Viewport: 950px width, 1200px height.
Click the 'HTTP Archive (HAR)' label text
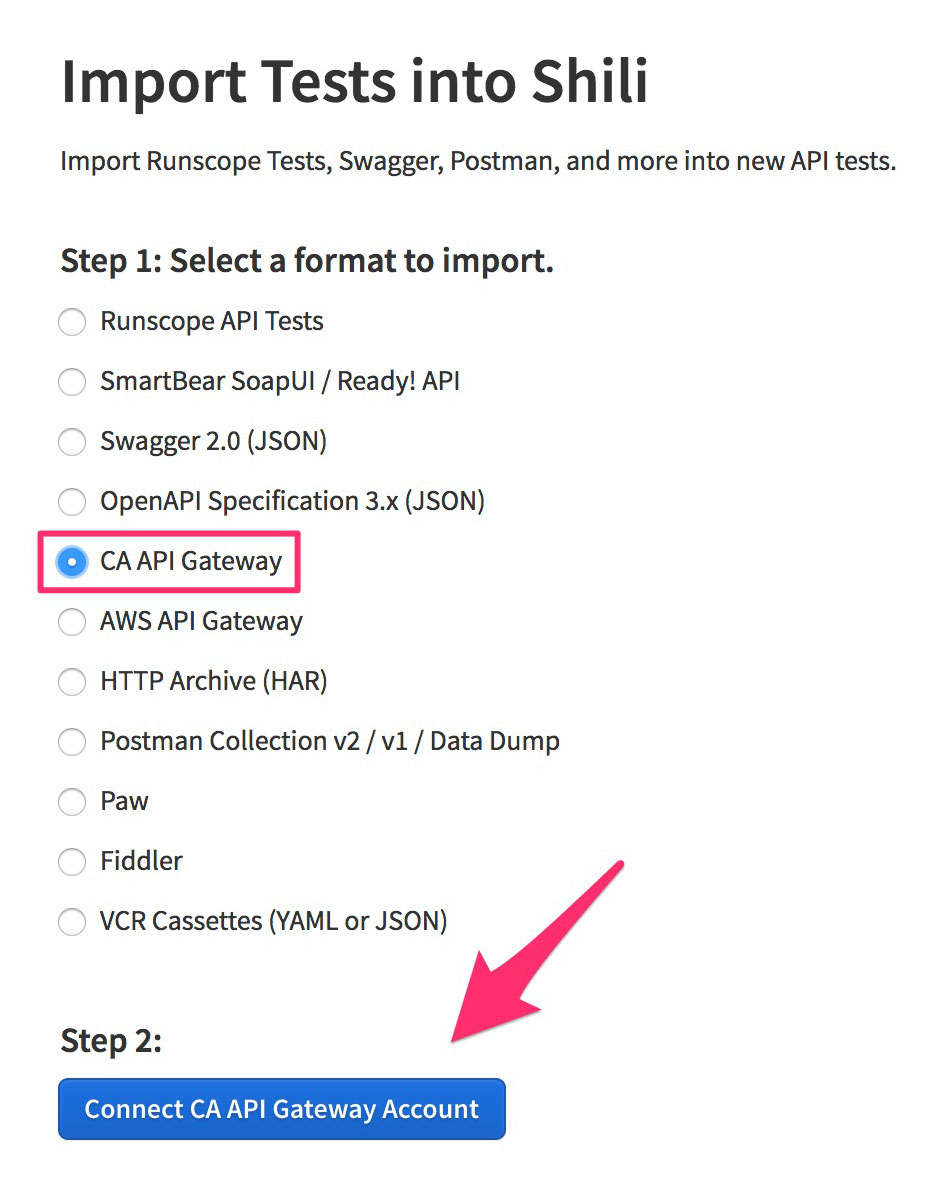point(214,682)
